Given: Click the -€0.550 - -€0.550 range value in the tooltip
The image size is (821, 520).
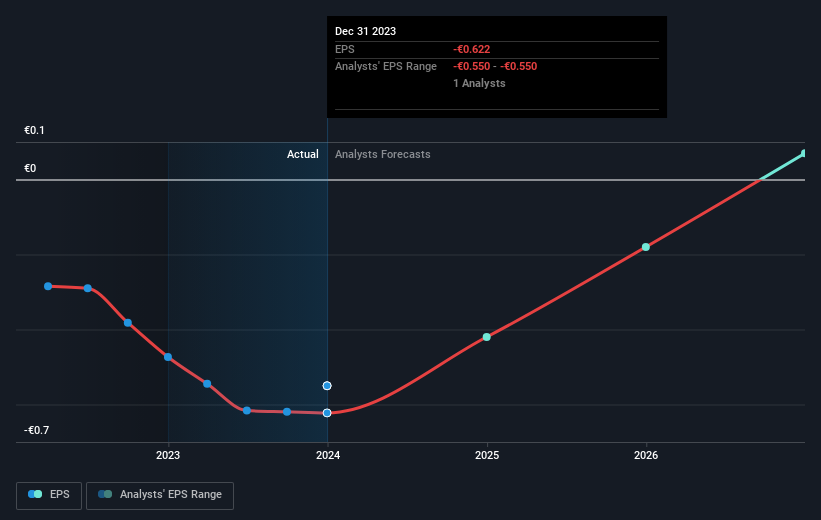Looking at the screenshot, I should [x=495, y=67].
